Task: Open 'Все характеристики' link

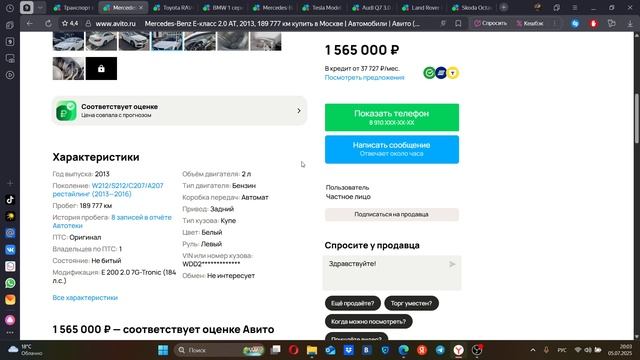Action: click(85, 298)
